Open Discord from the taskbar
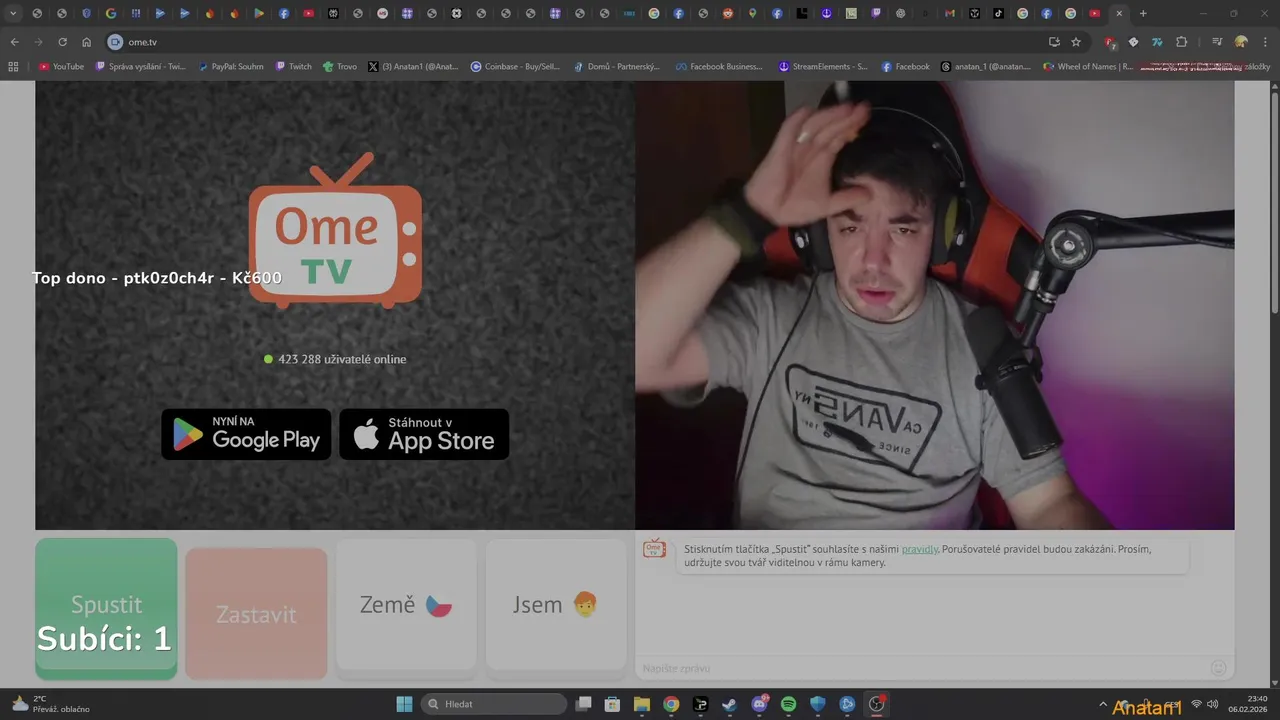The height and width of the screenshot is (720, 1280). (759, 704)
